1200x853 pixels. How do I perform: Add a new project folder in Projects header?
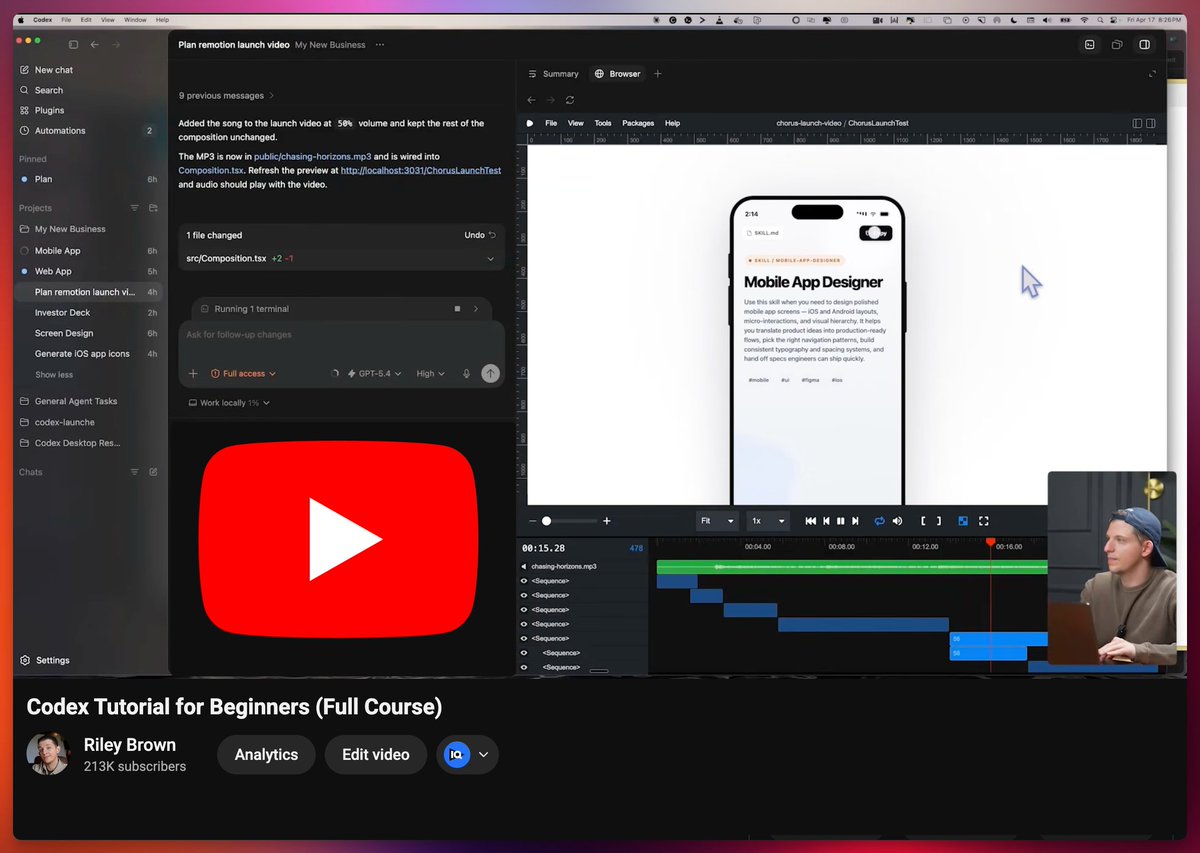click(x=153, y=208)
